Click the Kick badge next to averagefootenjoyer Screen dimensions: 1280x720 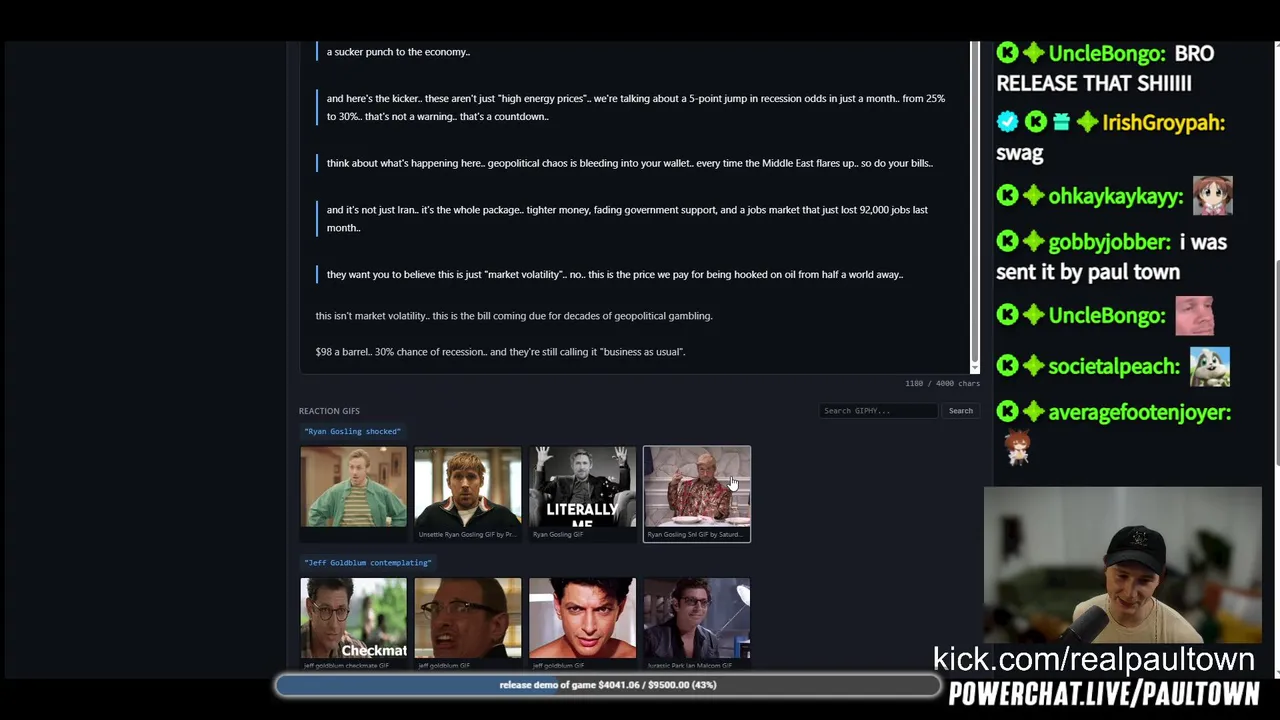(1007, 412)
